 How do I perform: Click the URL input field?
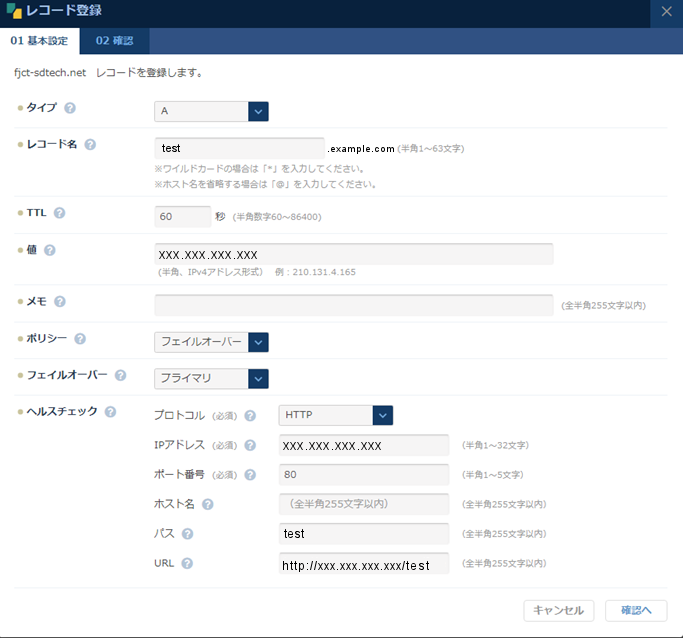[364, 564]
